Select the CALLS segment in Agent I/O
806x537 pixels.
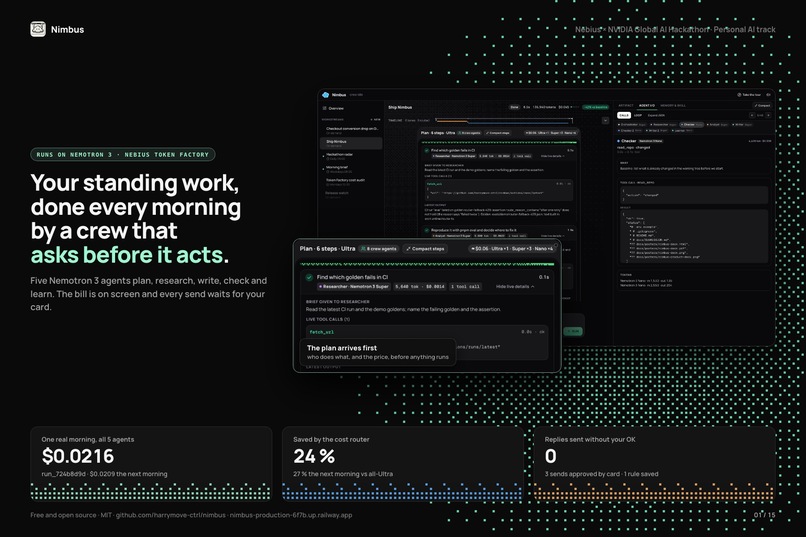(x=624, y=115)
